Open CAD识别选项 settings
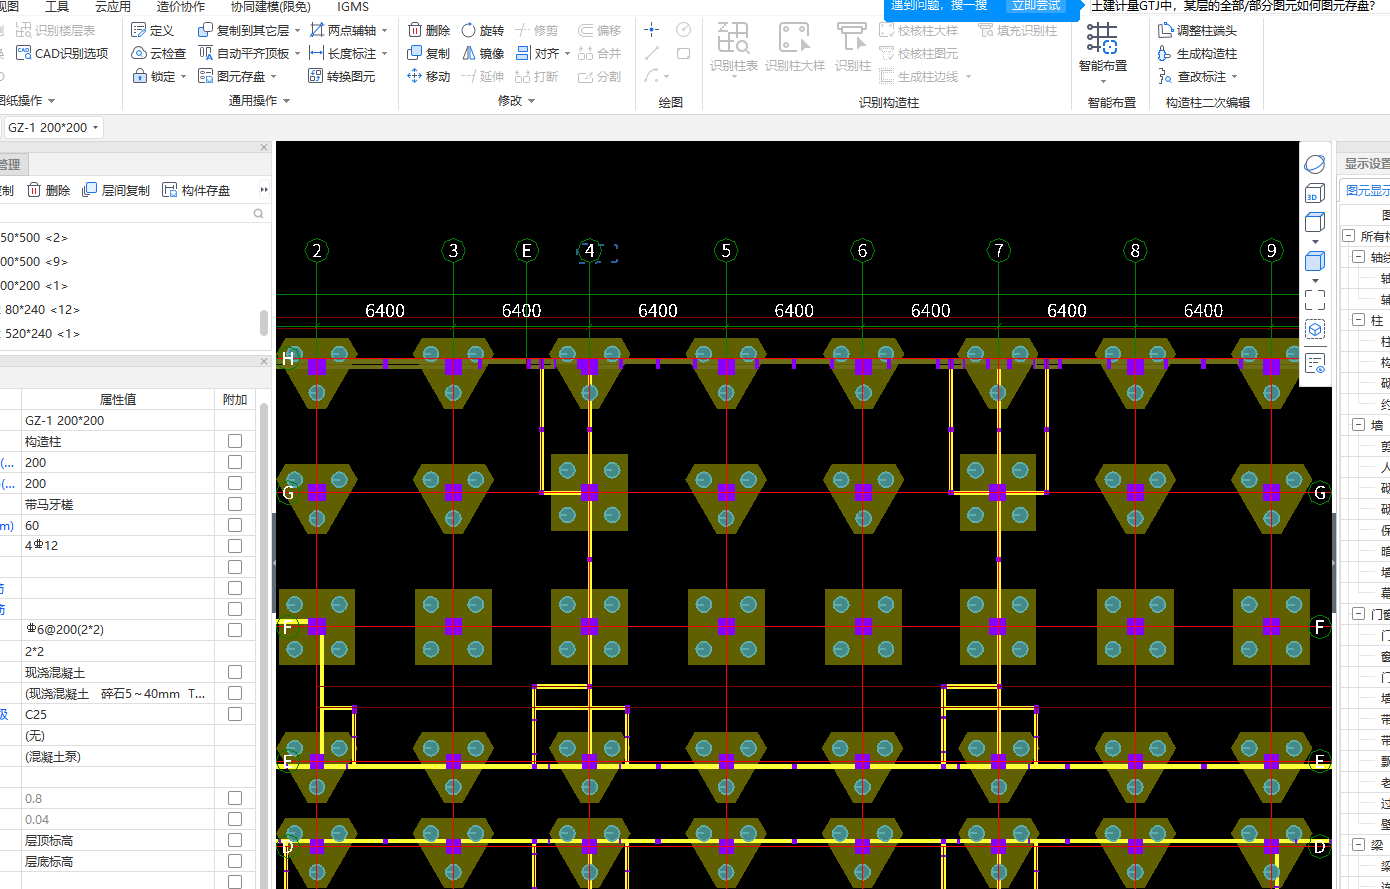 [x=62, y=54]
